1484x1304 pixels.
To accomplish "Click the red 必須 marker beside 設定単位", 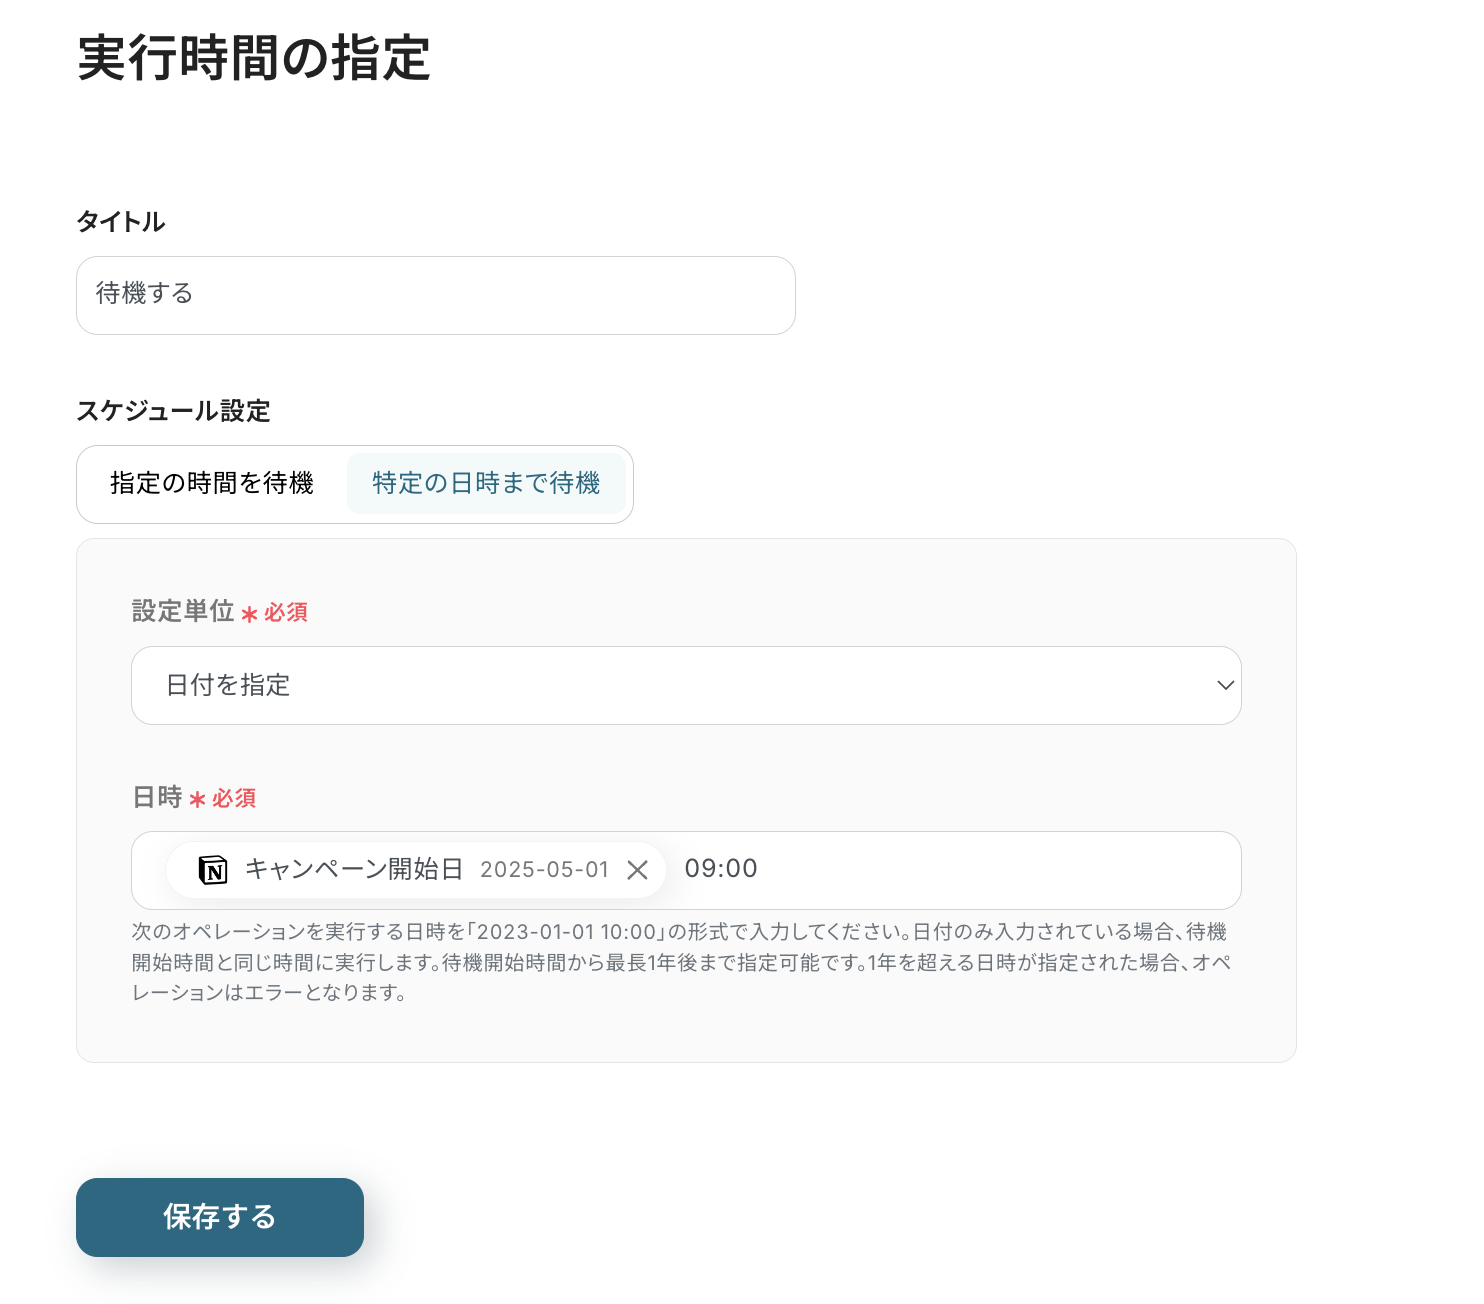I will (x=285, y=612).
